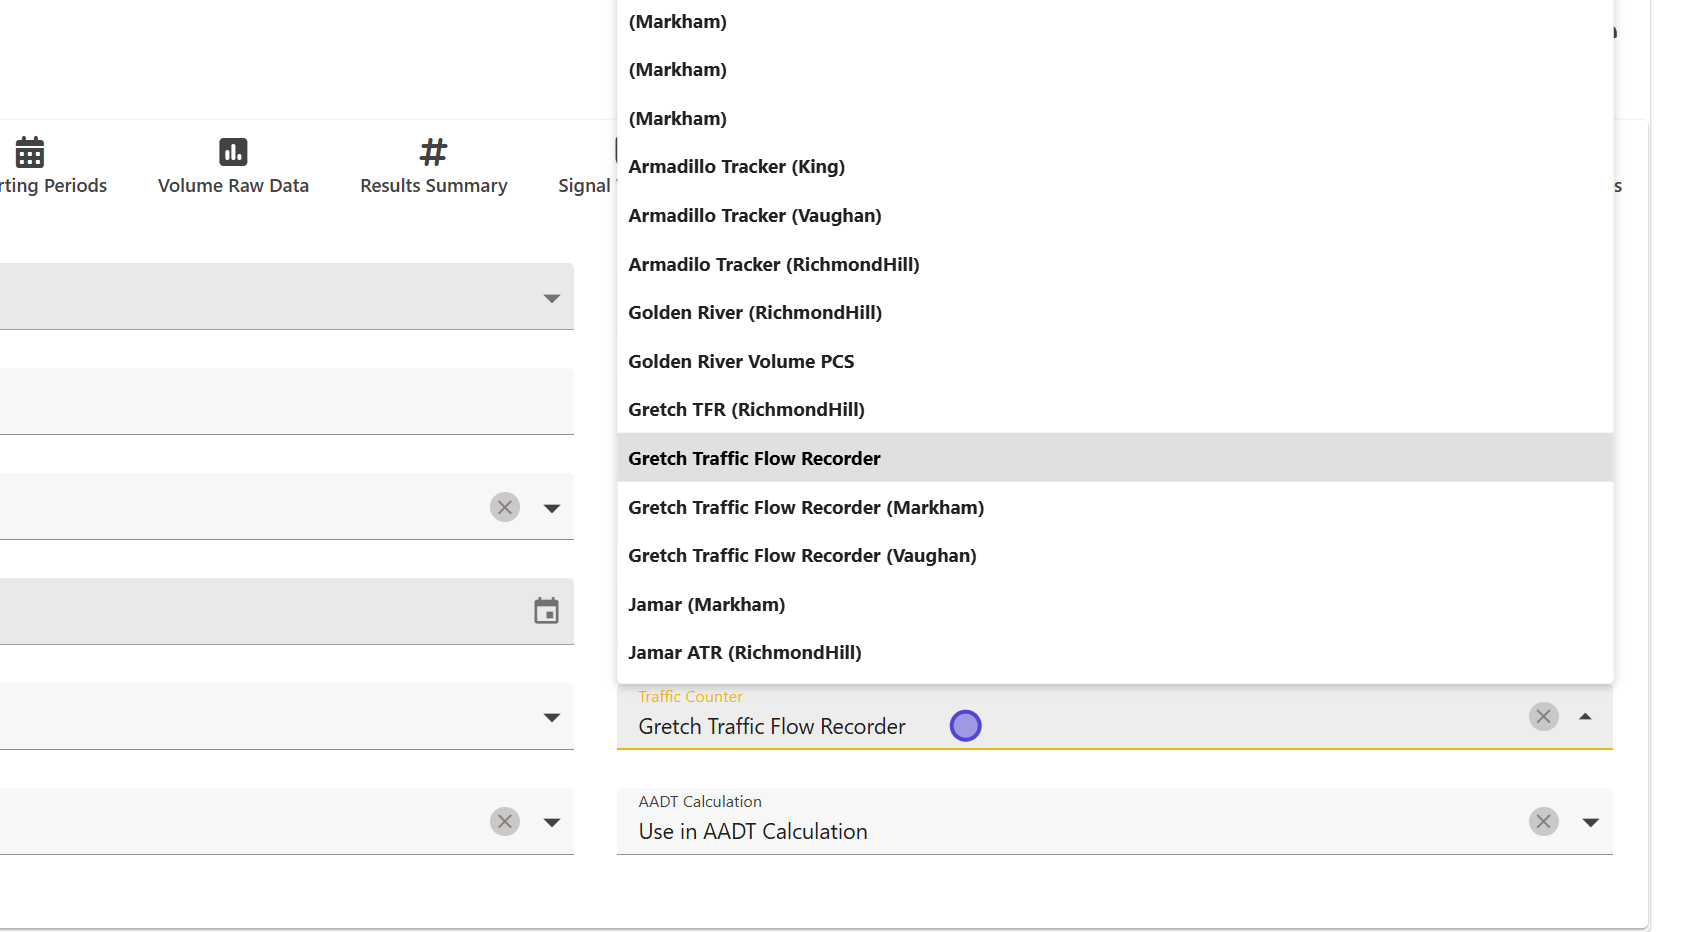Open the date picker calendar icon
The height and width of the screenshot is (932, 1707).
(546, 611)
